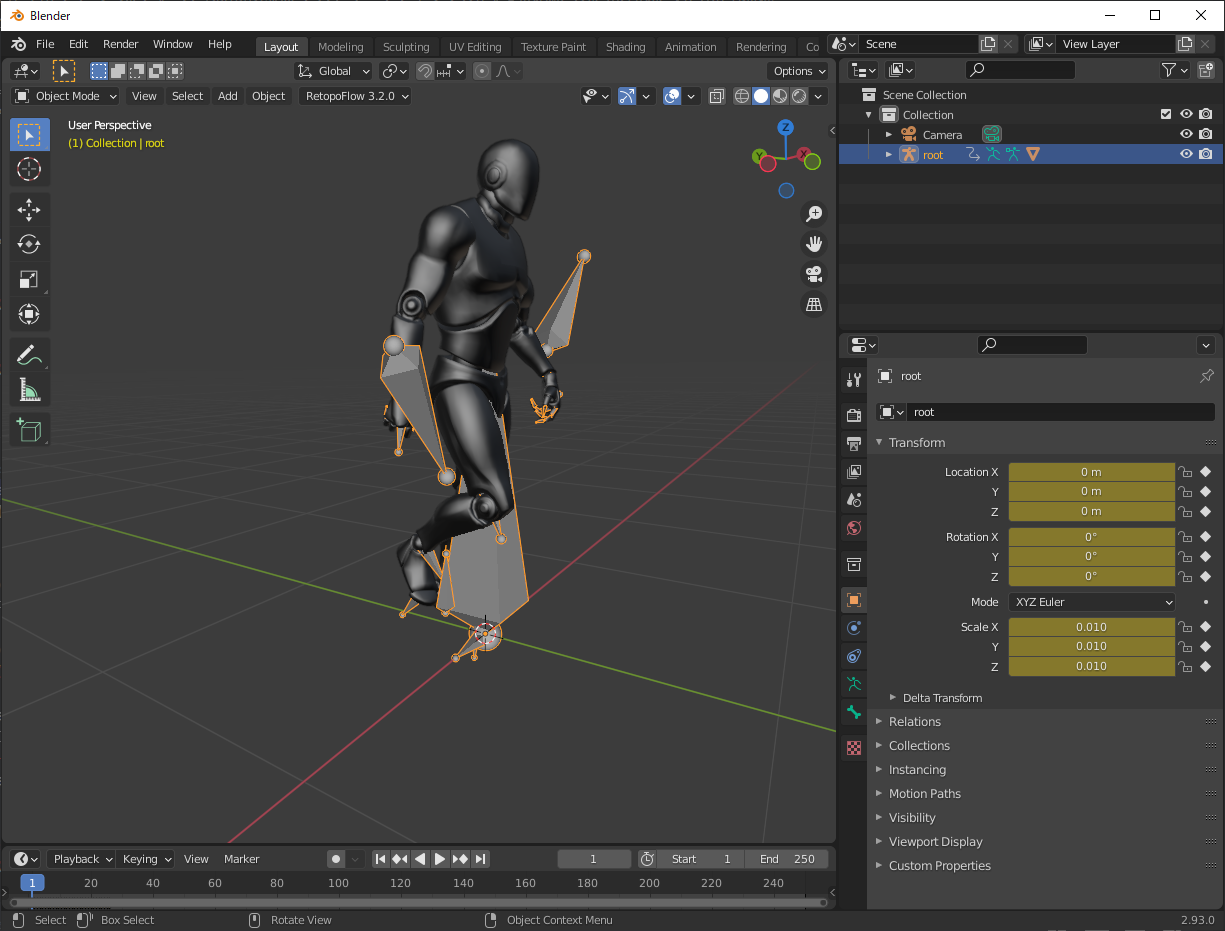Image resolution: width=1225 pixels, height=931 pixels.
Task: Open the viewport Add menu
Action: [228, 96]
